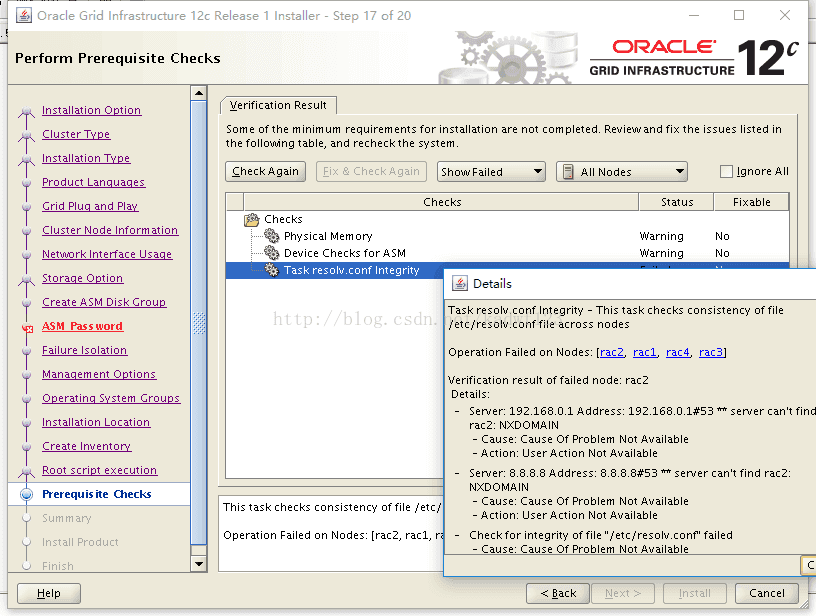
Task: Open the Show Failed dropdown
Action: [491, 172]
